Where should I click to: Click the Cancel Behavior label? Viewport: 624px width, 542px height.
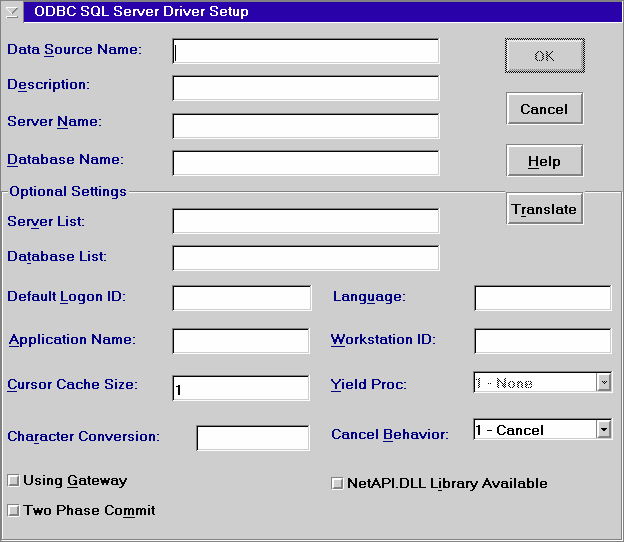[390, 434]
